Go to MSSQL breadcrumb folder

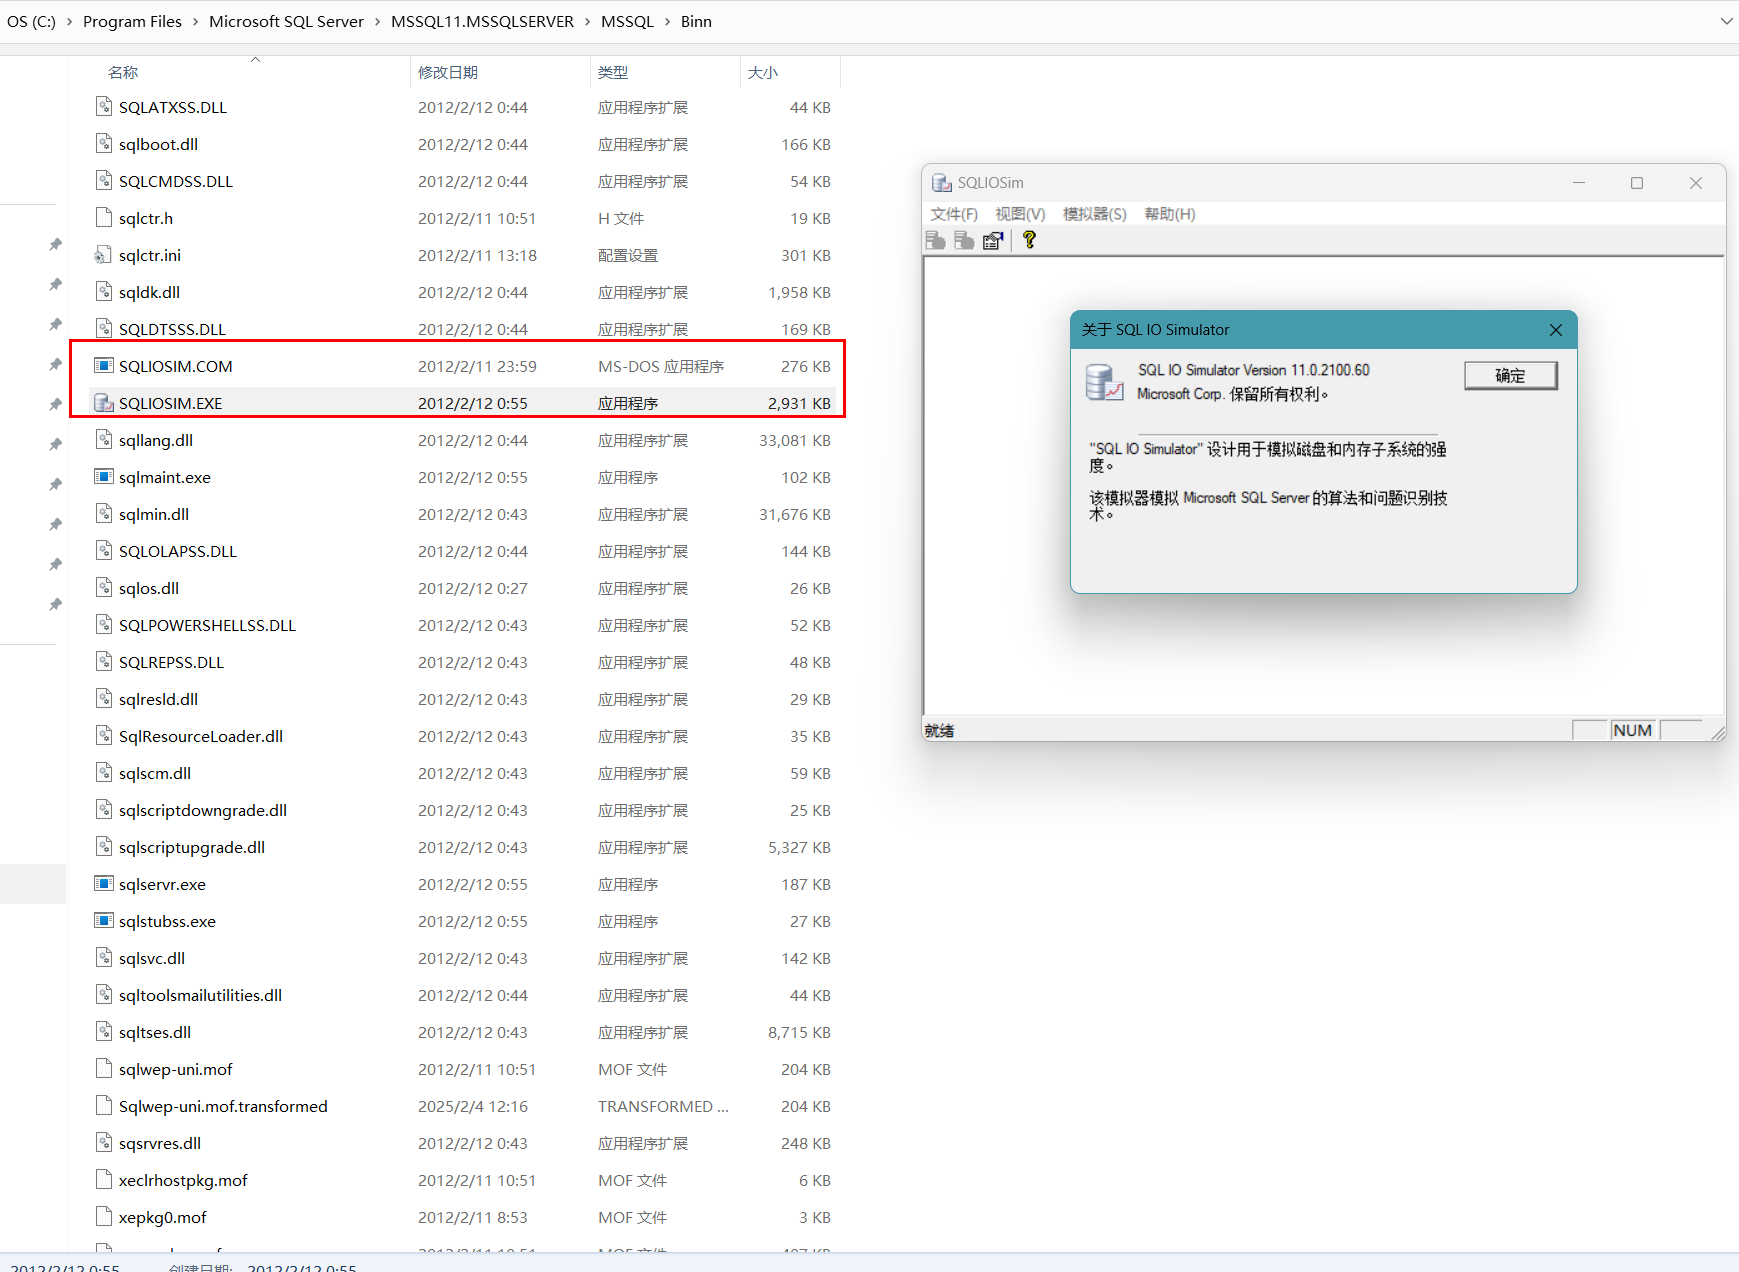pos(627,21)
